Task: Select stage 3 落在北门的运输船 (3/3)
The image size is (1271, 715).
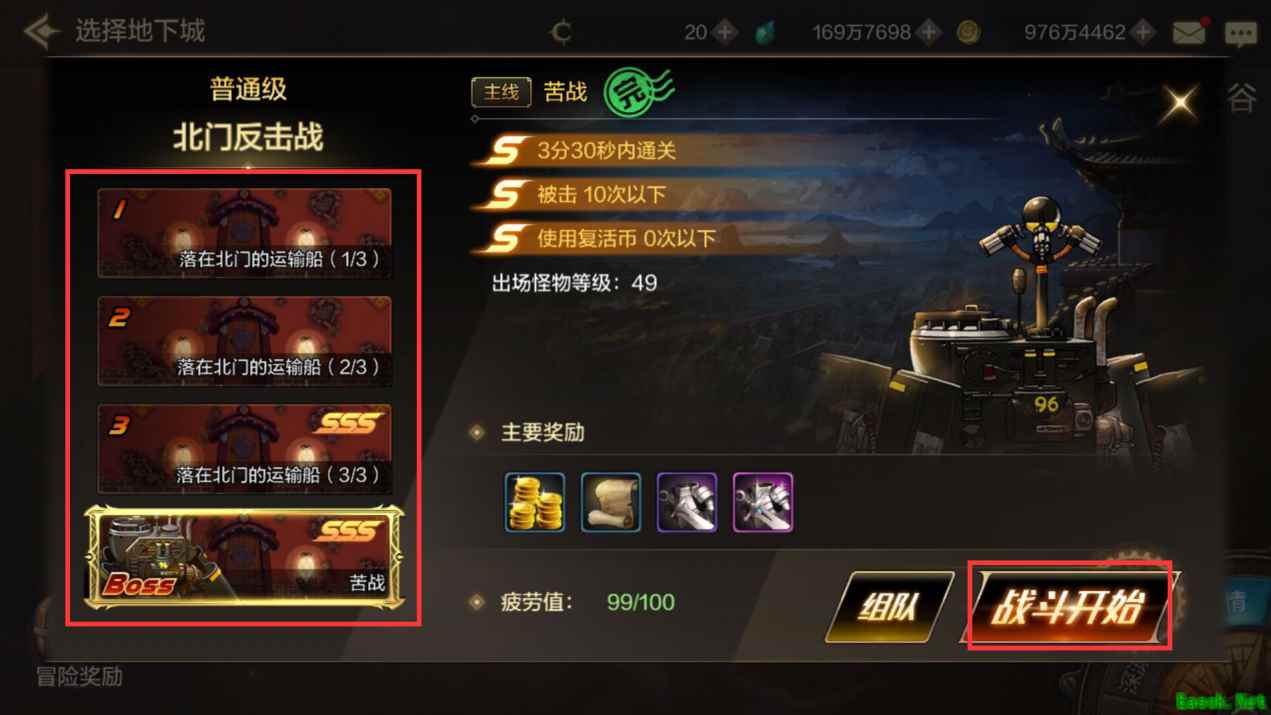Action: 245,449
